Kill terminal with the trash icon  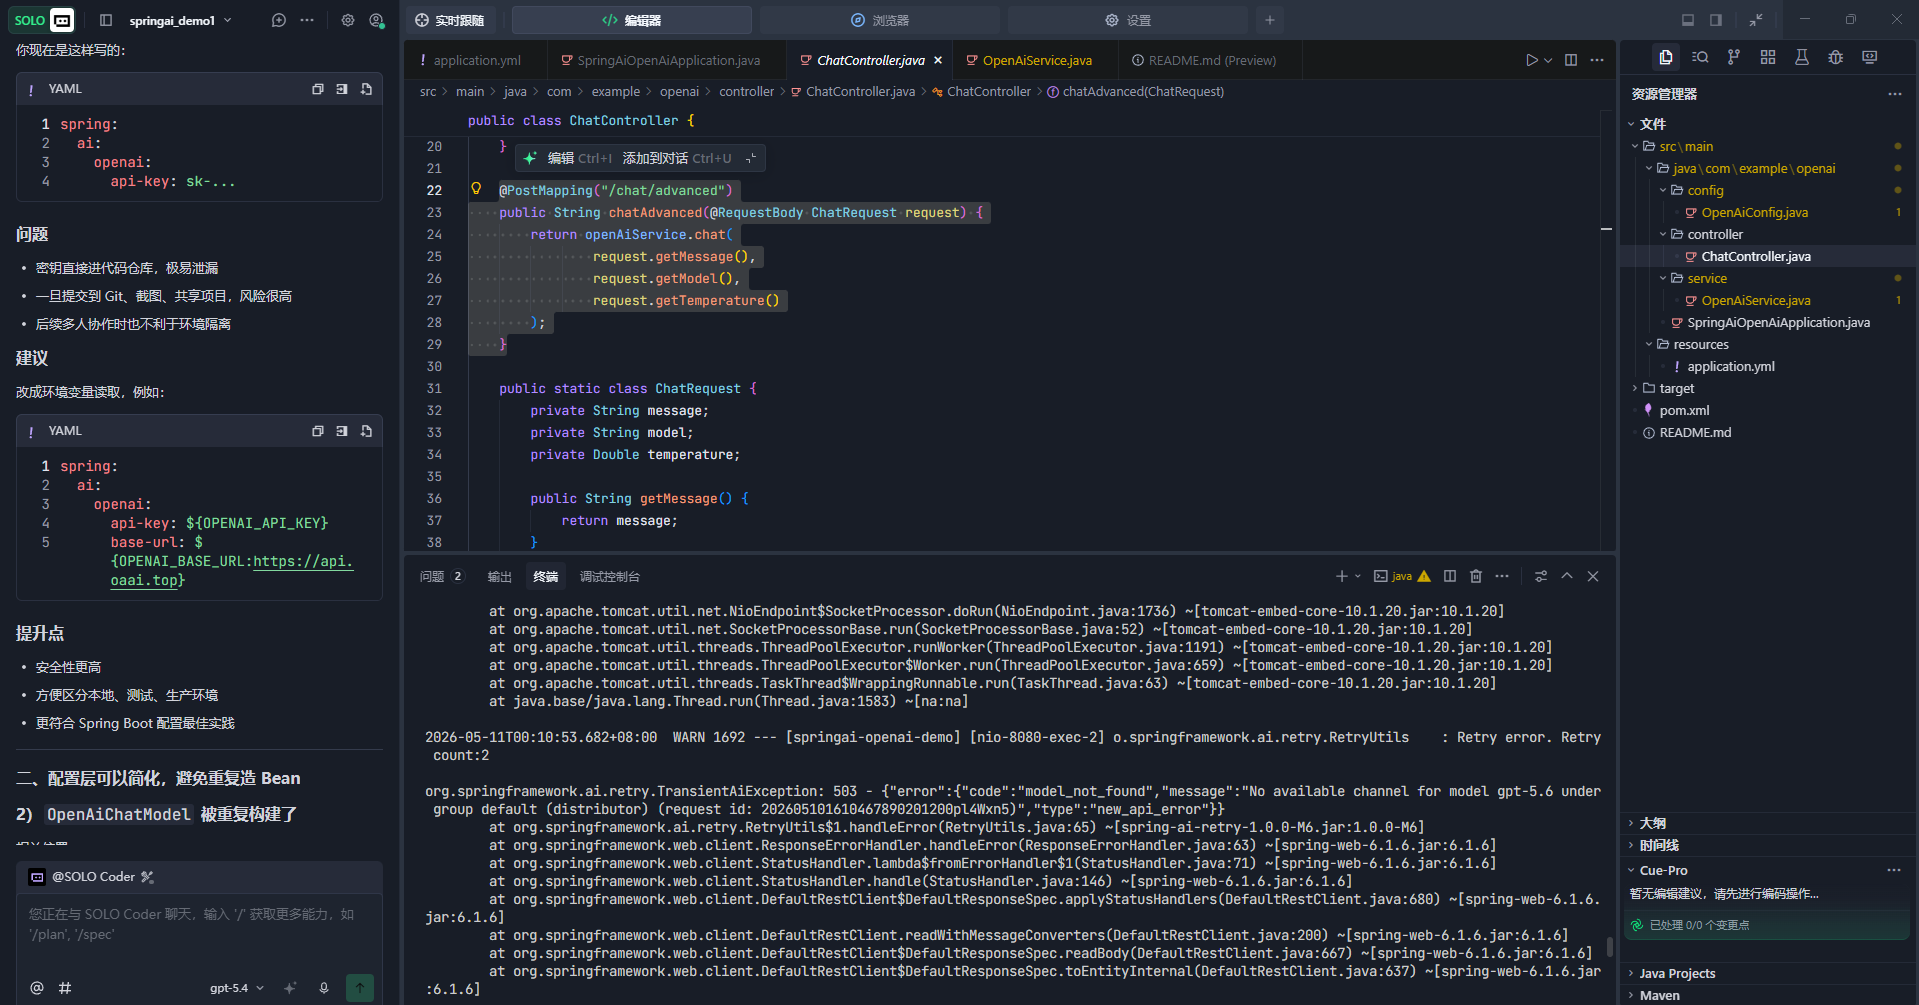click(1476, 576)
